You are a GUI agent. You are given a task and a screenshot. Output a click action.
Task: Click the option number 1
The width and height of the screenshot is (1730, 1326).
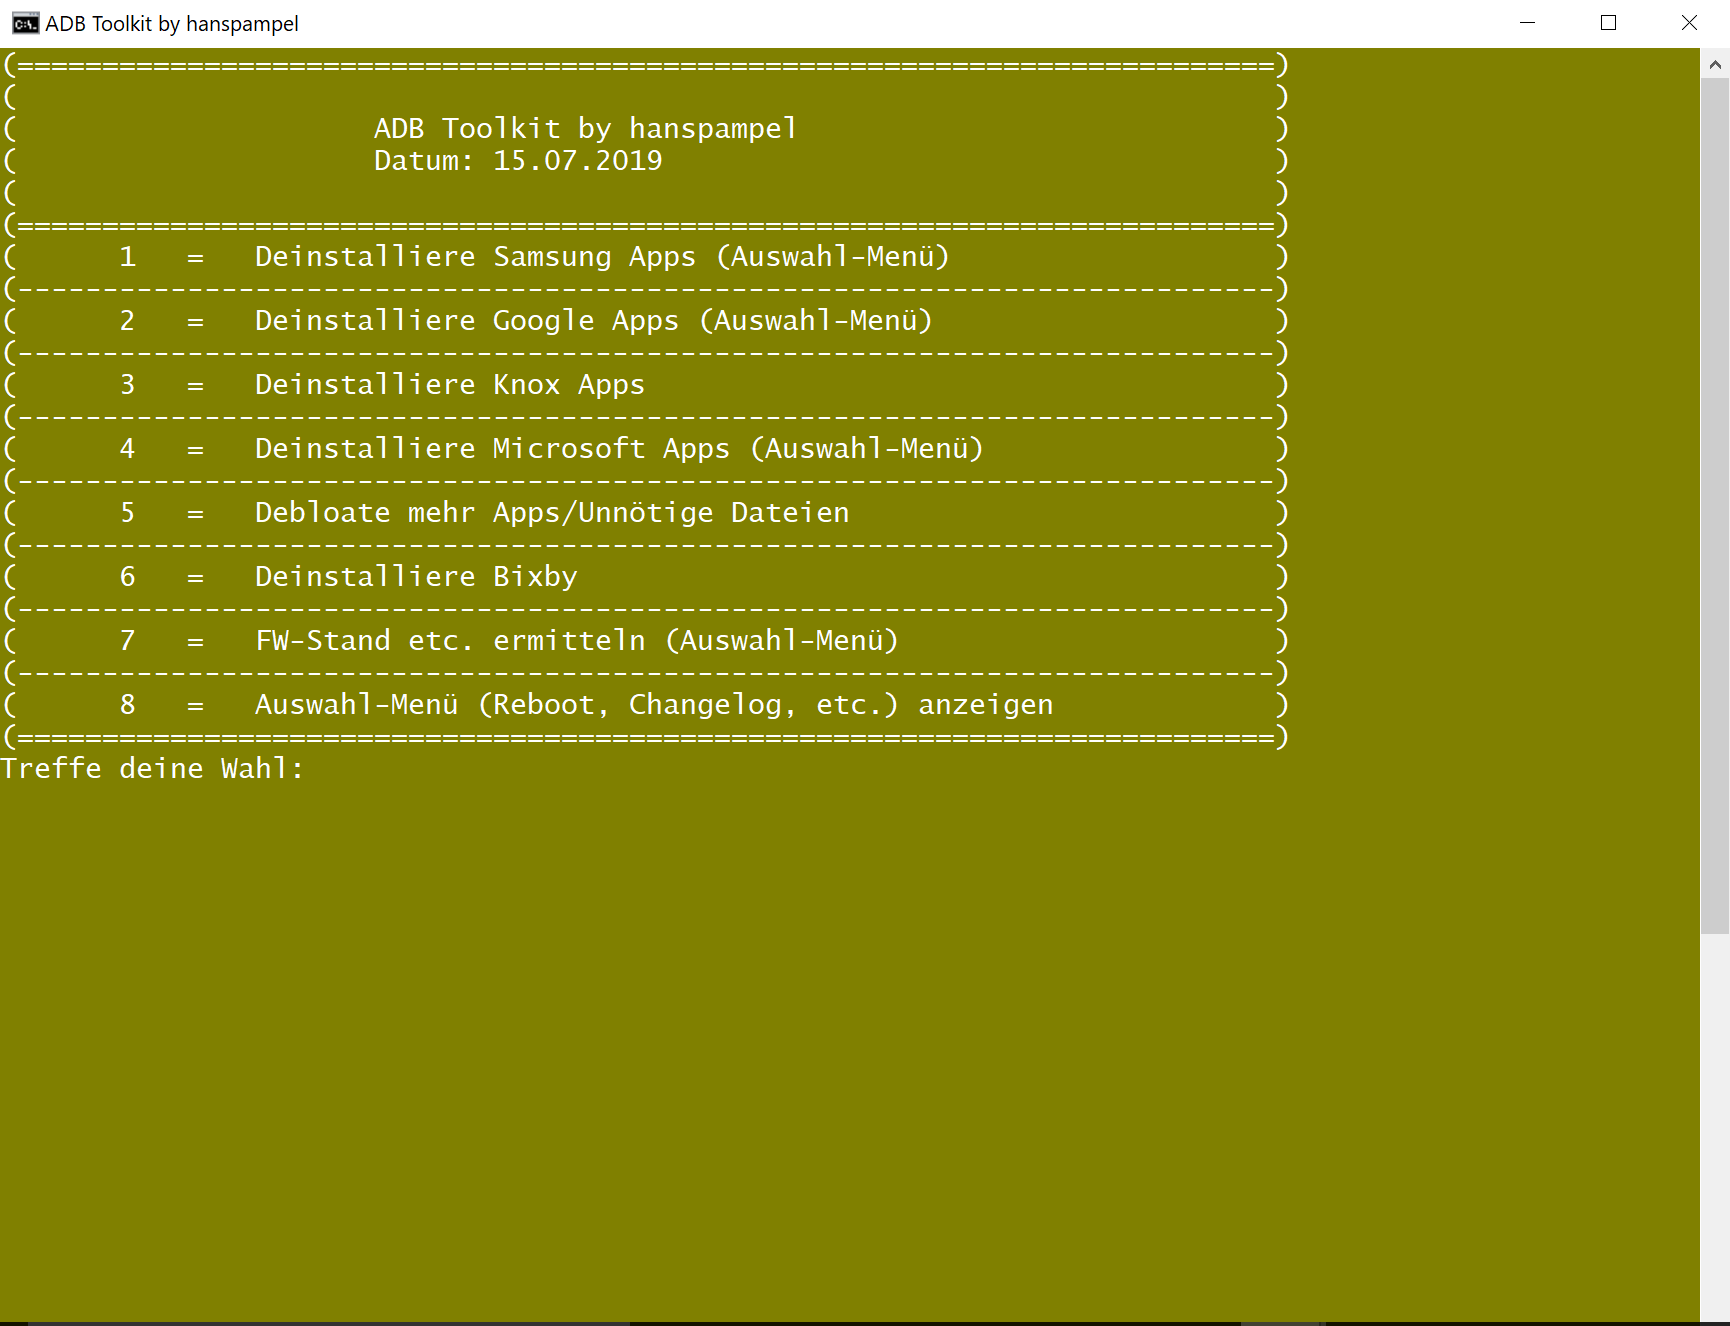click(127, 257)
